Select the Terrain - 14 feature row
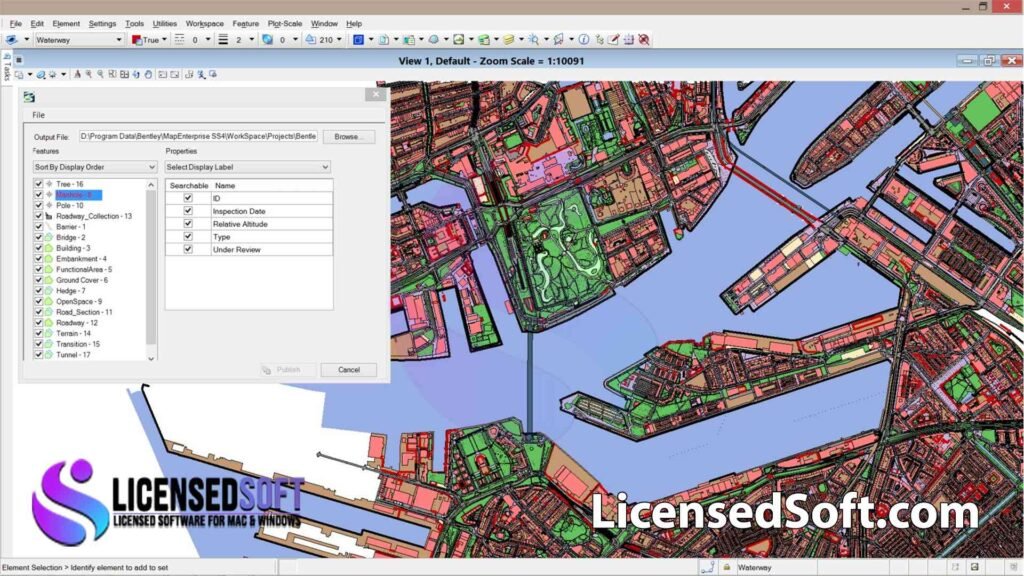1024x576 pixels. pos(73,333)
